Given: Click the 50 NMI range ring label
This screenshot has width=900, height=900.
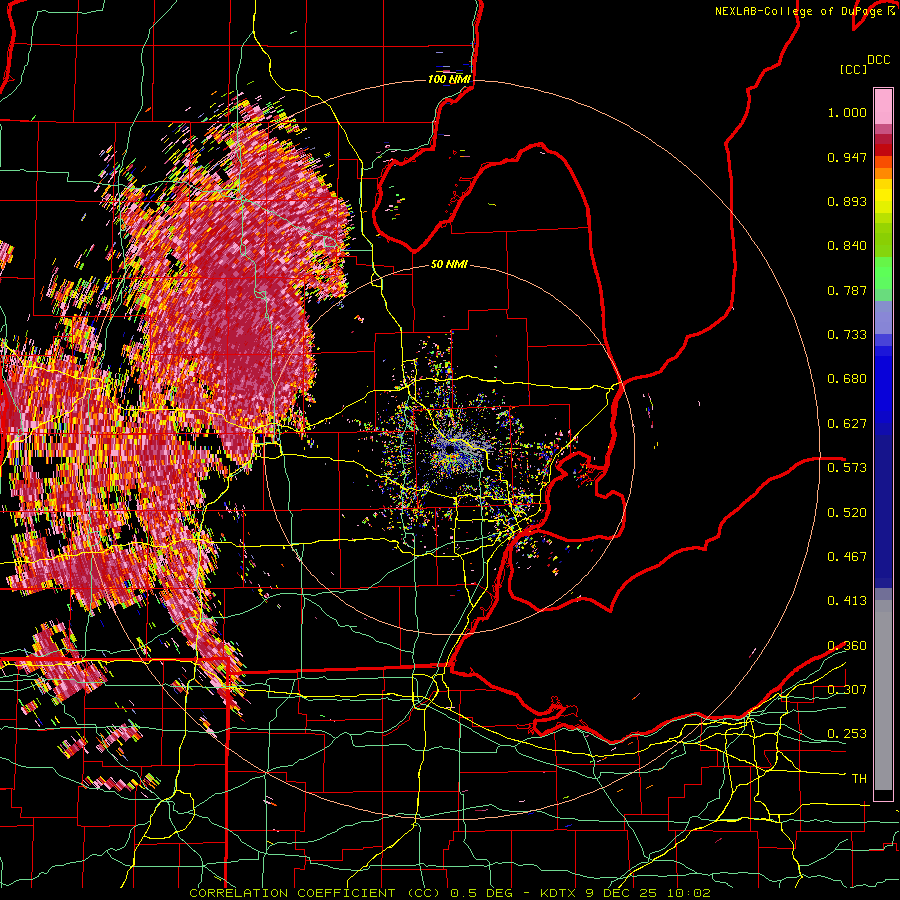Looking at the screenshot, I should tap(449, 265).
